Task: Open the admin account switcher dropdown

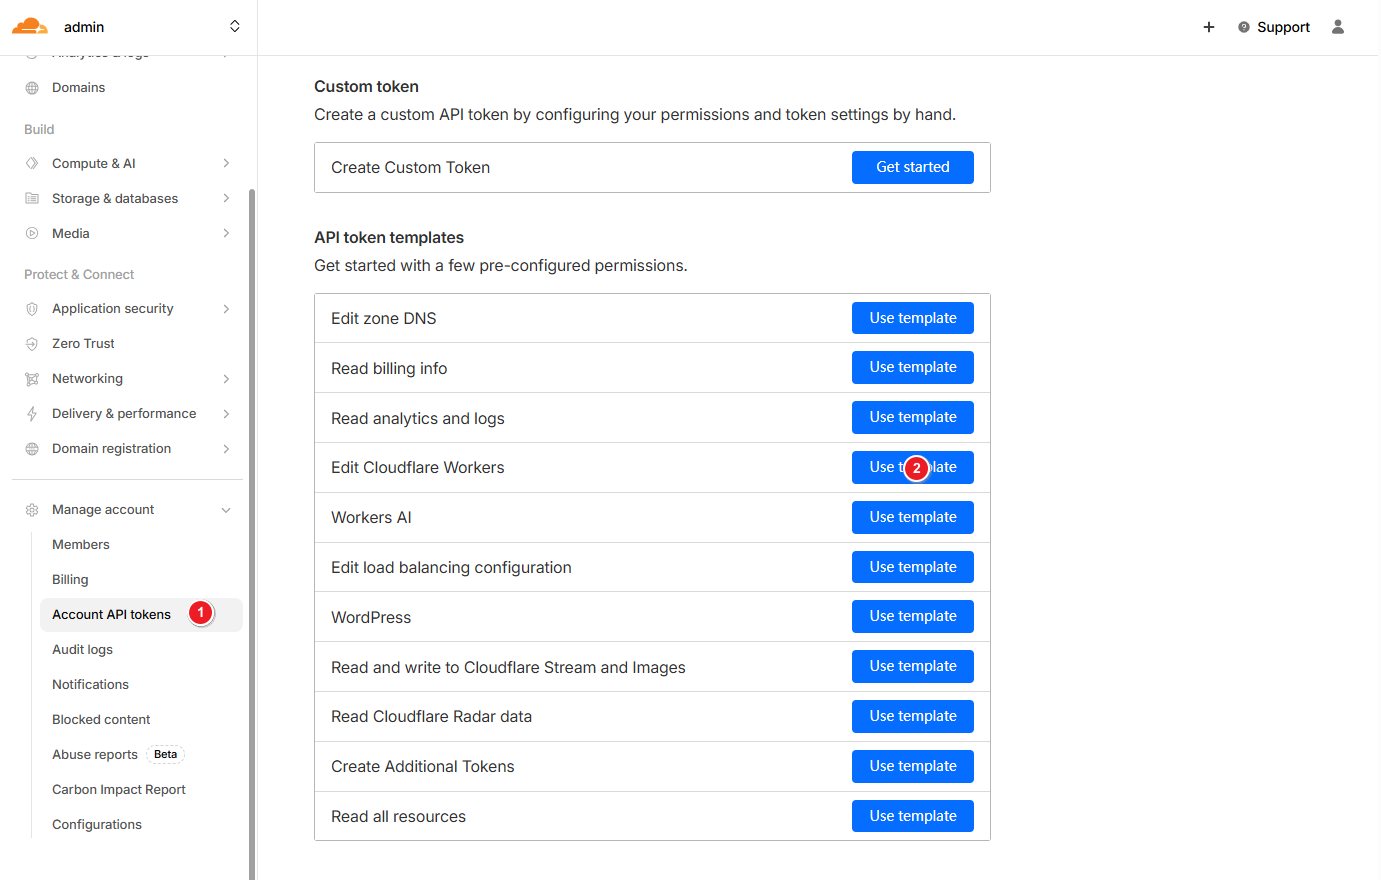Action: point(234,27)
